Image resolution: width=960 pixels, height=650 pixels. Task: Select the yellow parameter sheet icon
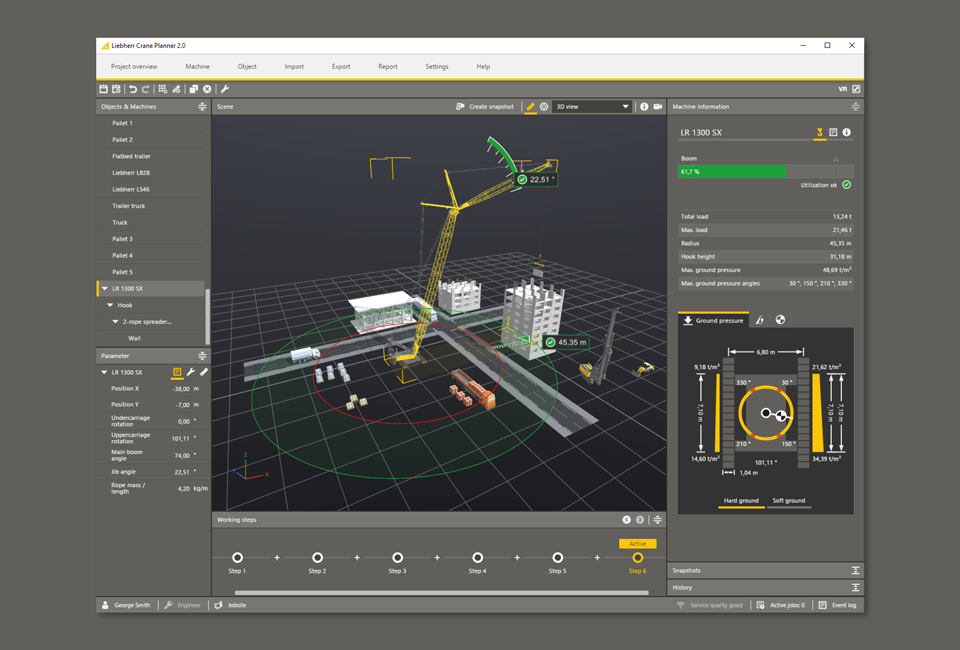(177, 372)
